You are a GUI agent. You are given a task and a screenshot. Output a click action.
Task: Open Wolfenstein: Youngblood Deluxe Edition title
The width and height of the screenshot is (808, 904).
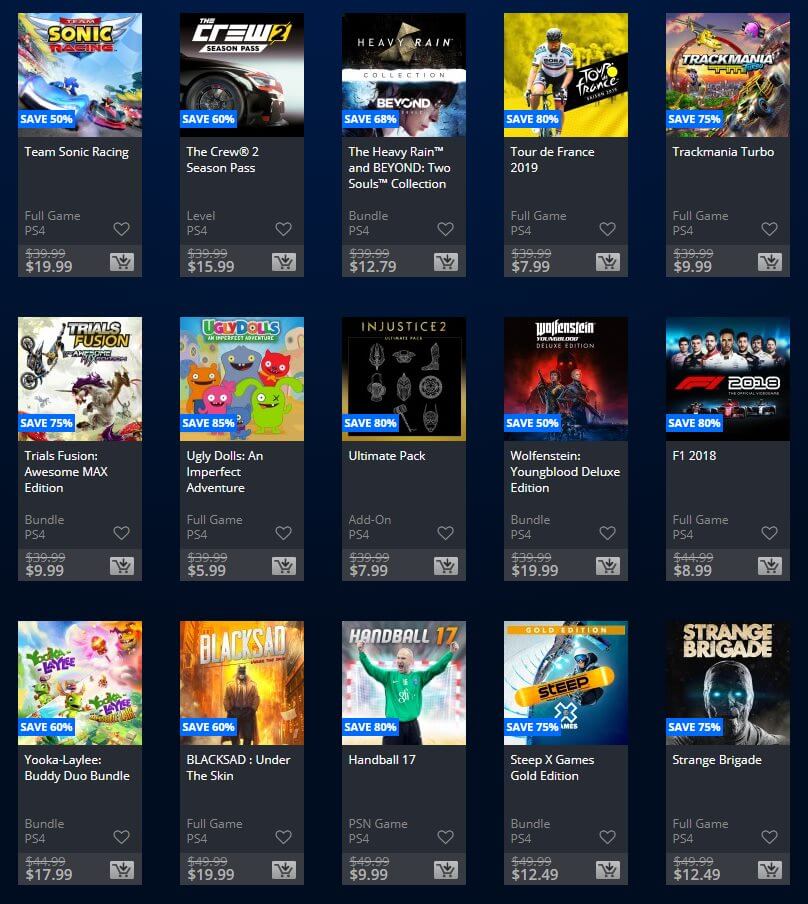click(565, 472)
